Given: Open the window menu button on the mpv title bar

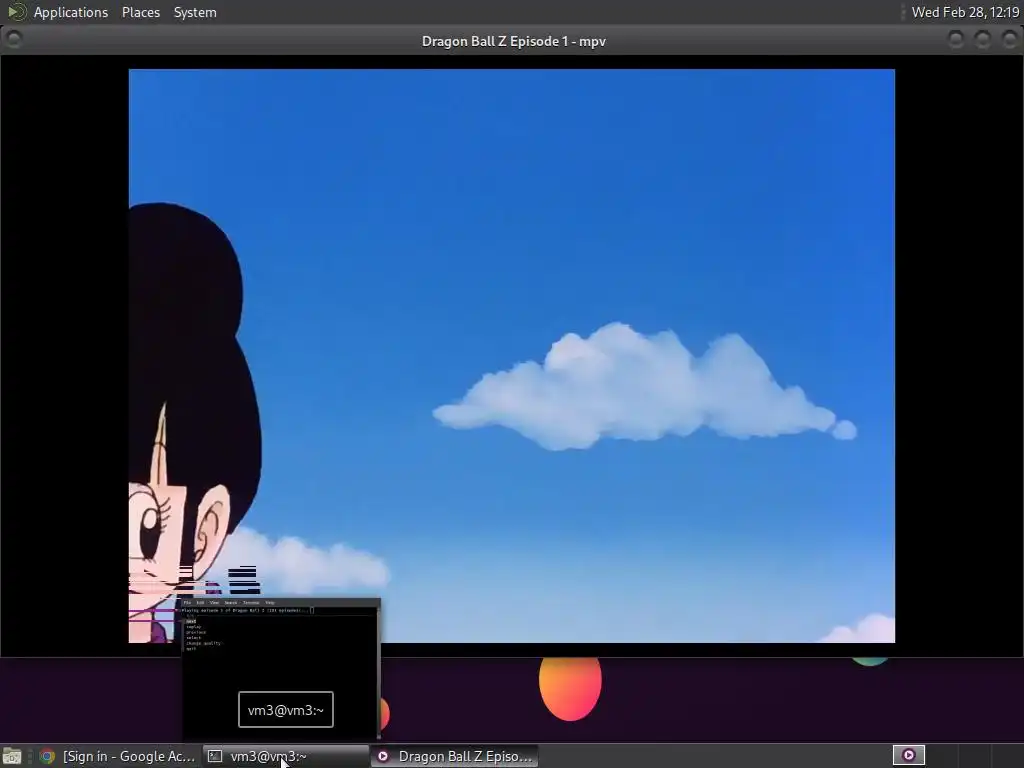Looking at the screenshot, I should point(13,40).
